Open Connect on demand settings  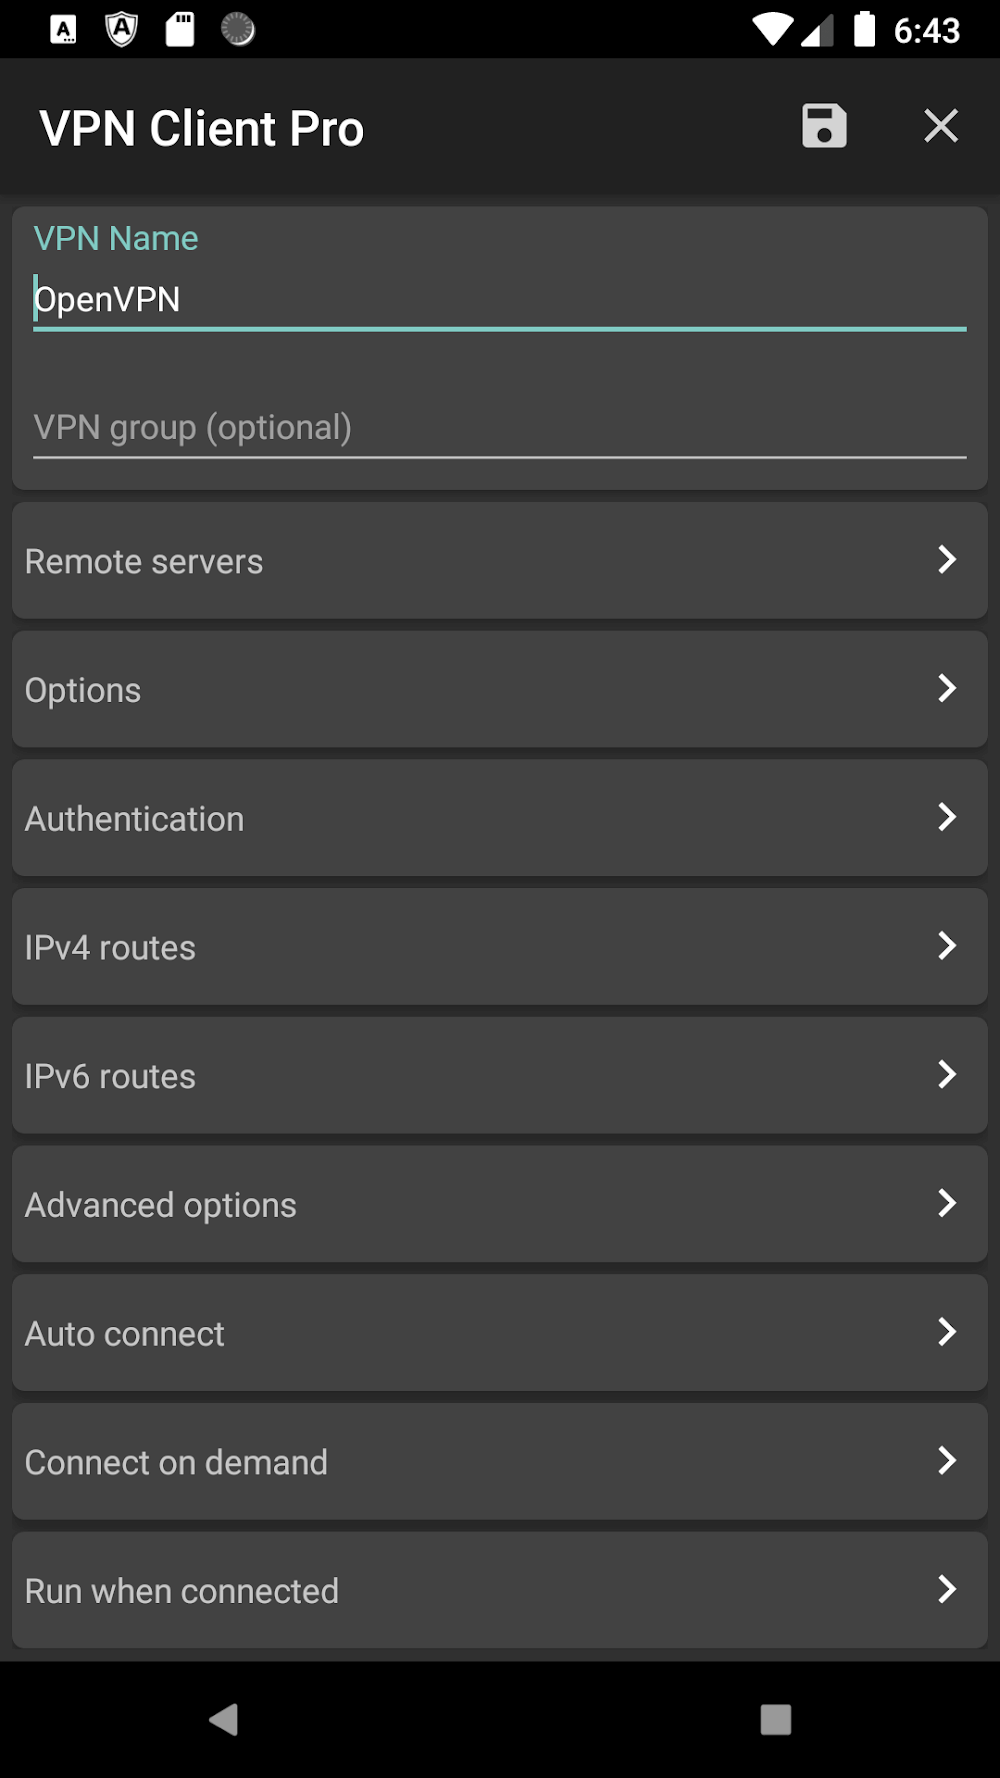coord(500,1461)
